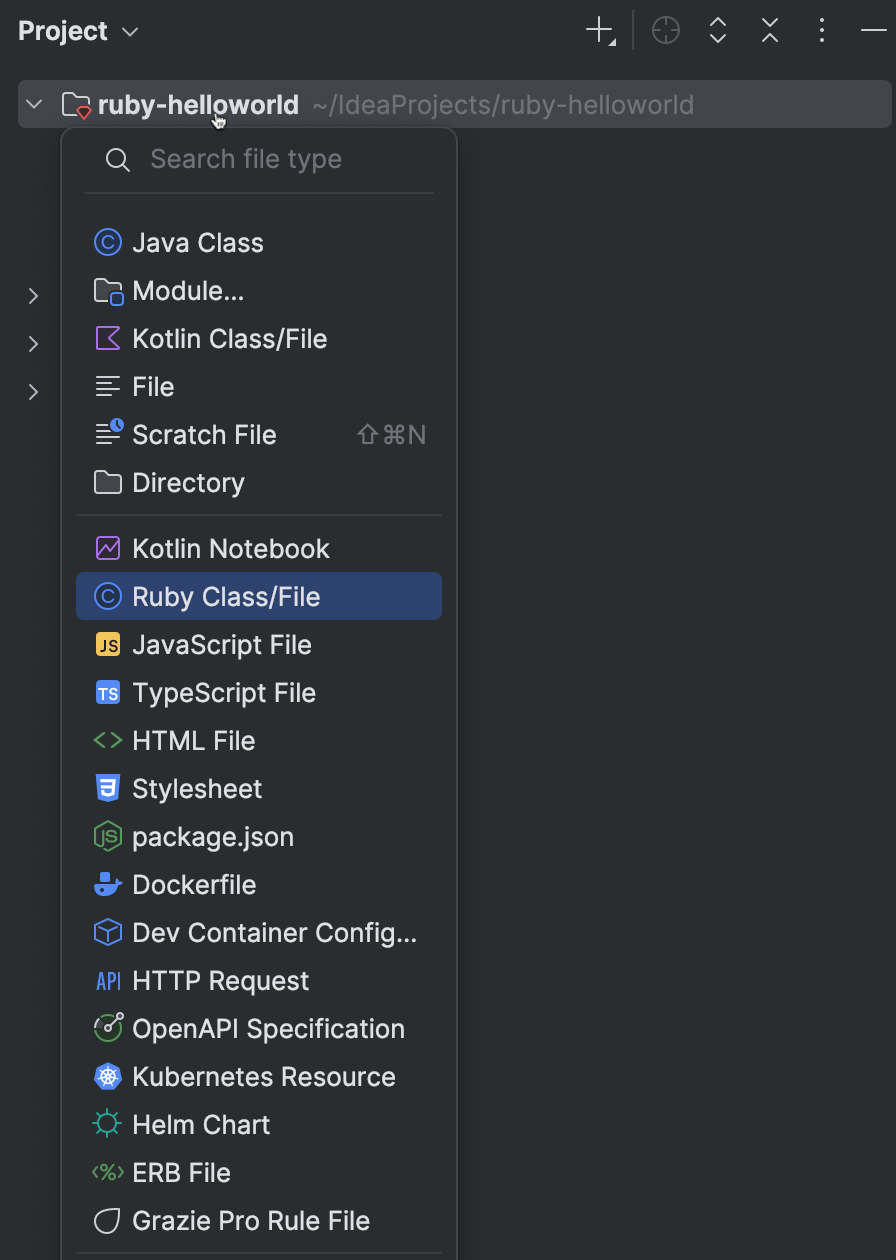Open the new file plus icon dropdown
This screenshot has width=896, height=1260.
597,30
